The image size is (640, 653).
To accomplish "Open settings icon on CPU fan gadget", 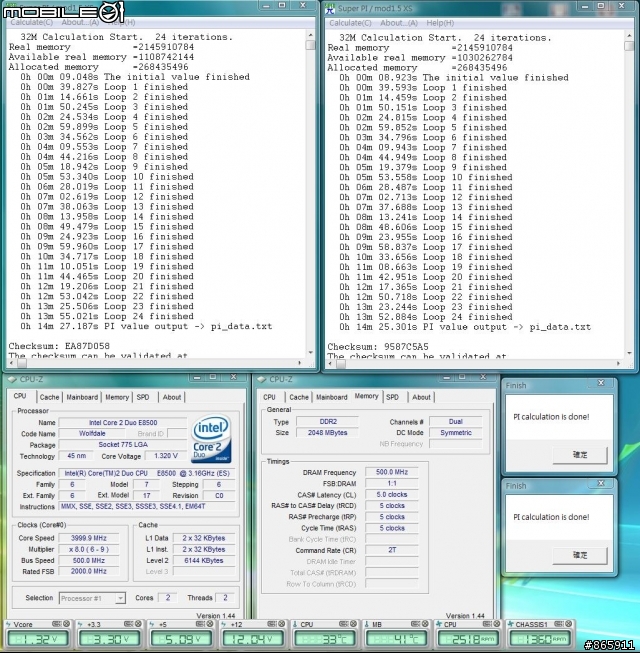I will click(x=487, y=624).
